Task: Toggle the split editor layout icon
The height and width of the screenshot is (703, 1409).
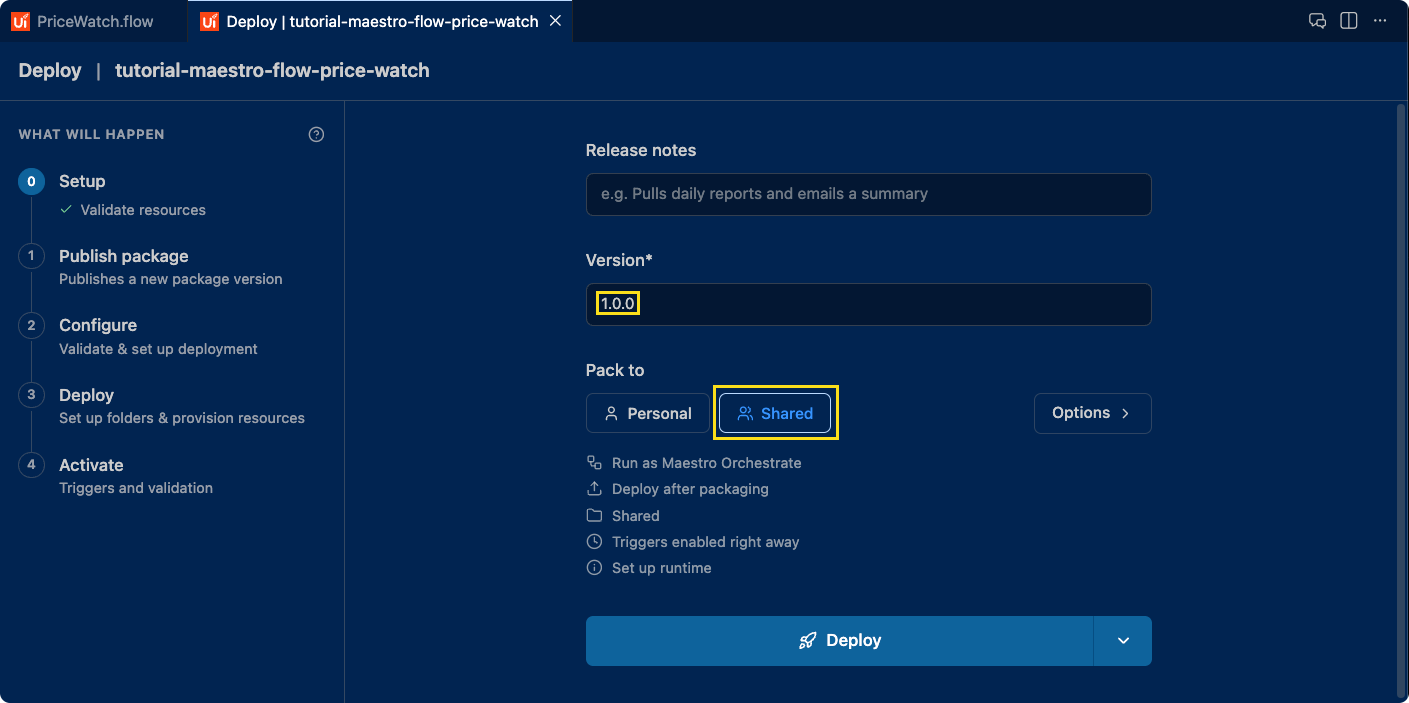Action: click(1349, 21)
